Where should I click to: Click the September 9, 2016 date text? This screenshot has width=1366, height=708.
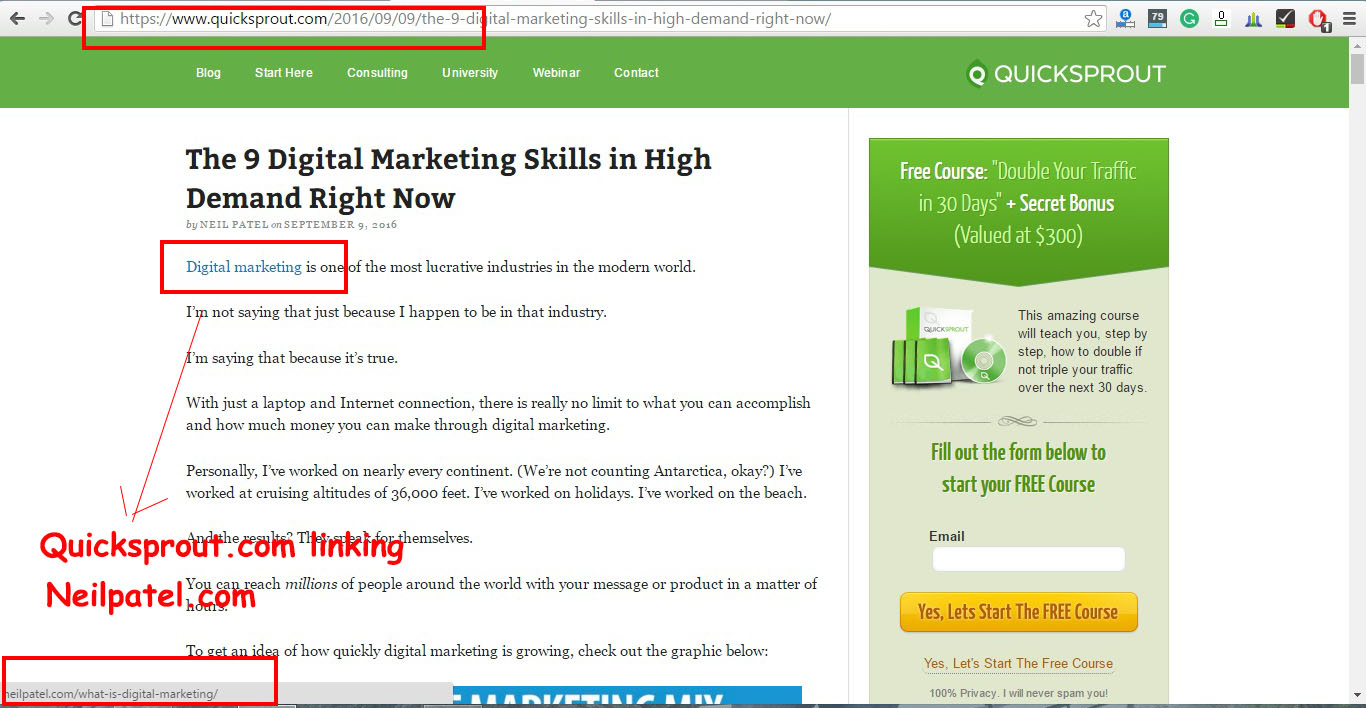[340, 225]
